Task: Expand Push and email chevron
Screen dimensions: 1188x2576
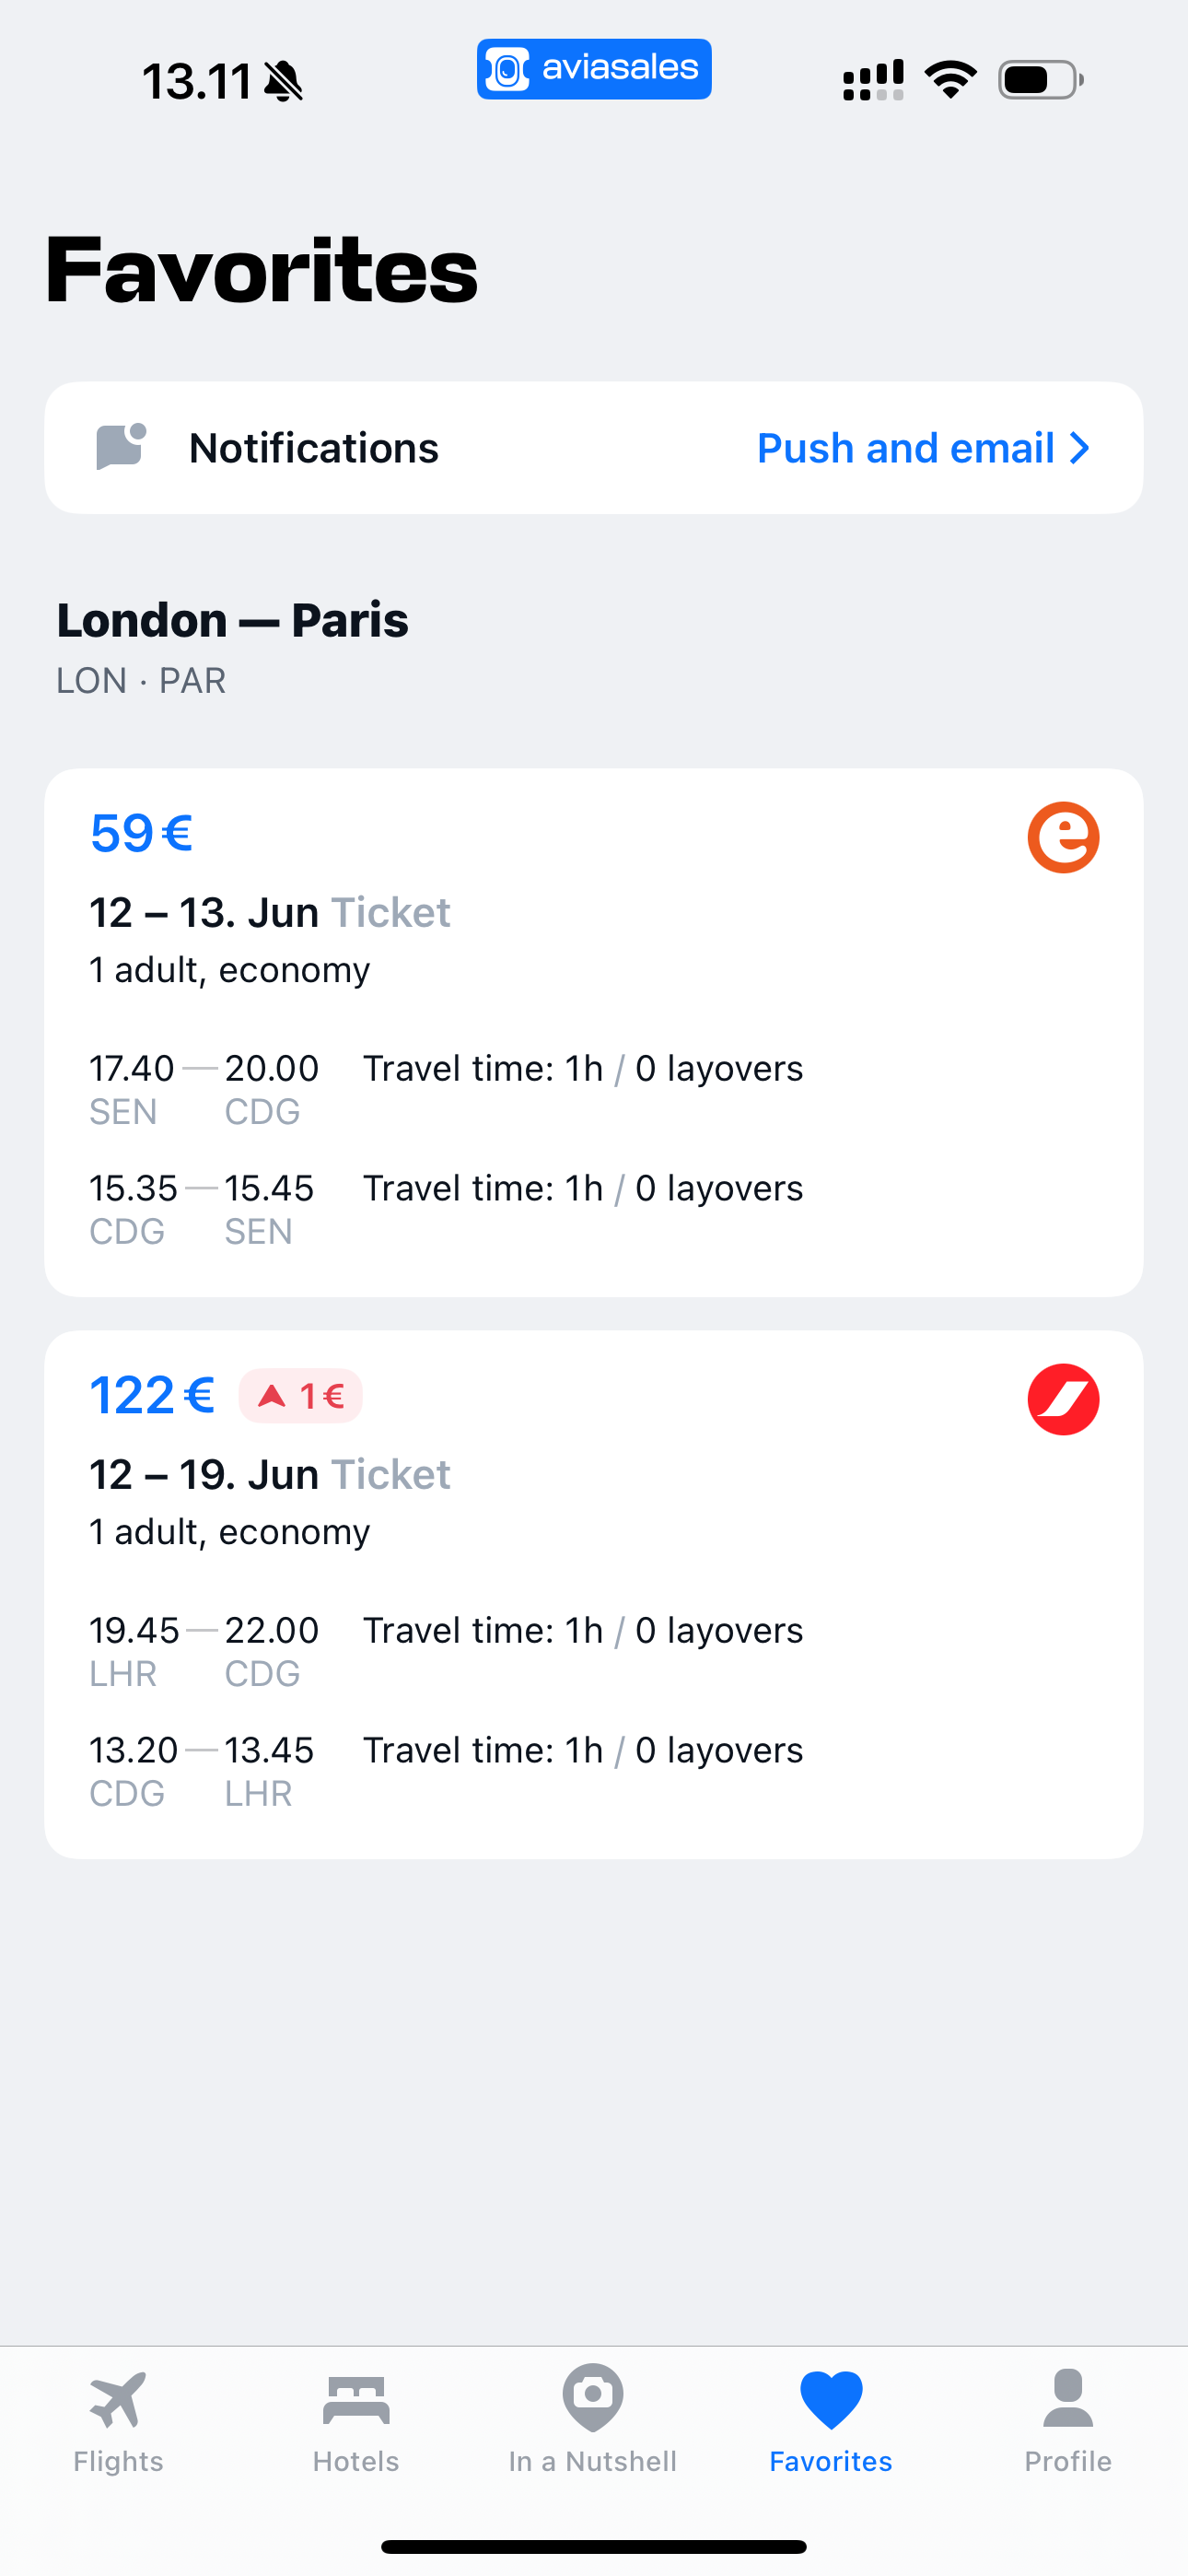Action: [x=1079, y=448]
